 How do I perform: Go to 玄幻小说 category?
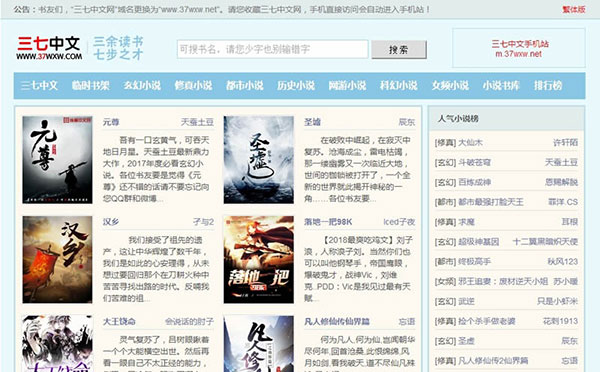tap(142, 85)
